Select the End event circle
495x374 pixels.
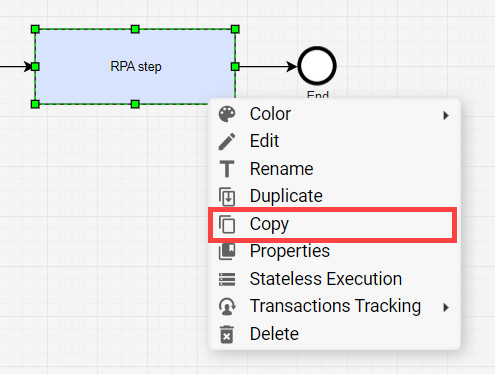pyautogui.click(x=317, y=66)
